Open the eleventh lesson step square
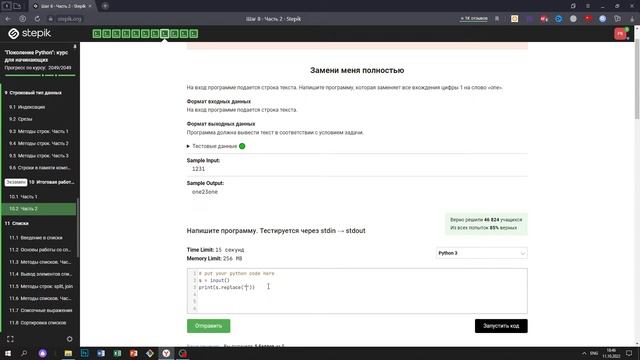This screenshot has width=640, height=360. tap(193, 34)
